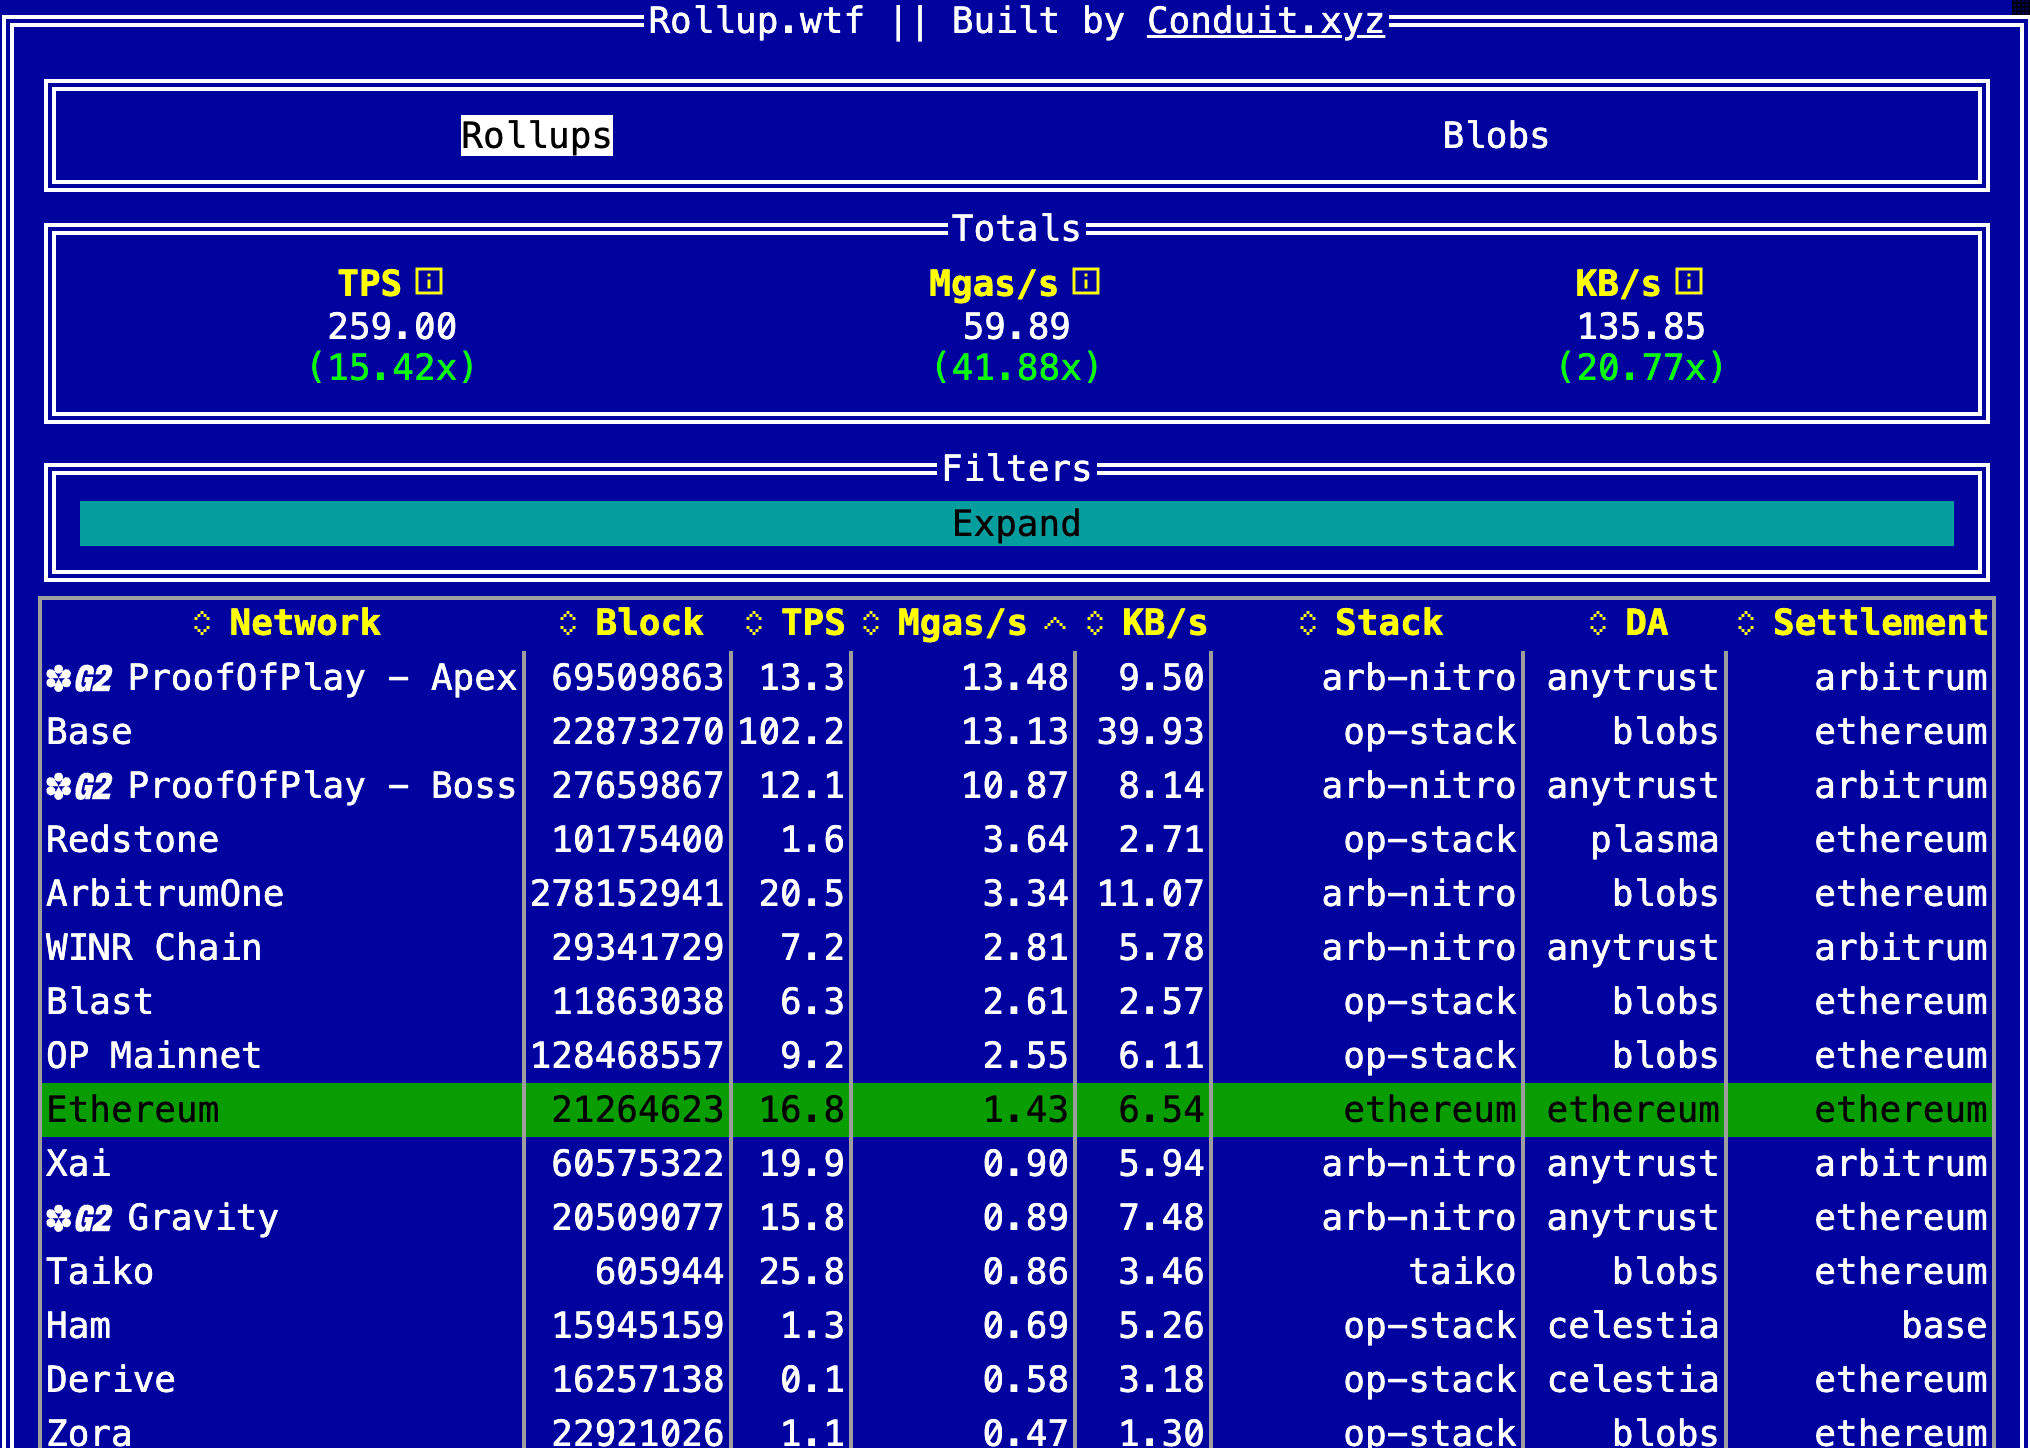This screenshot has width=2030, height=1448.
Task: Select the Derive network name
Action: pos(110,1380)
